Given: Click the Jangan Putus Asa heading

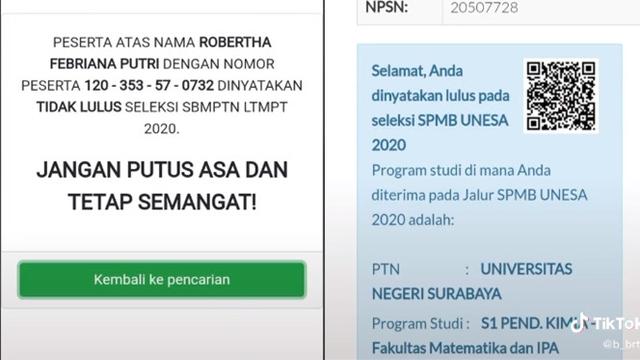Looking at the screenshot, I should pos(162,170).
